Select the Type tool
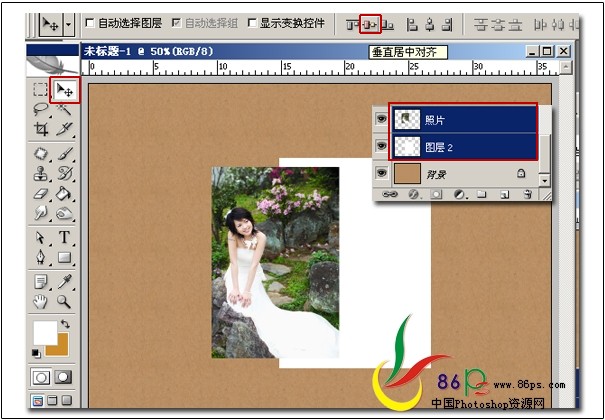 click(x=64, y=238)
